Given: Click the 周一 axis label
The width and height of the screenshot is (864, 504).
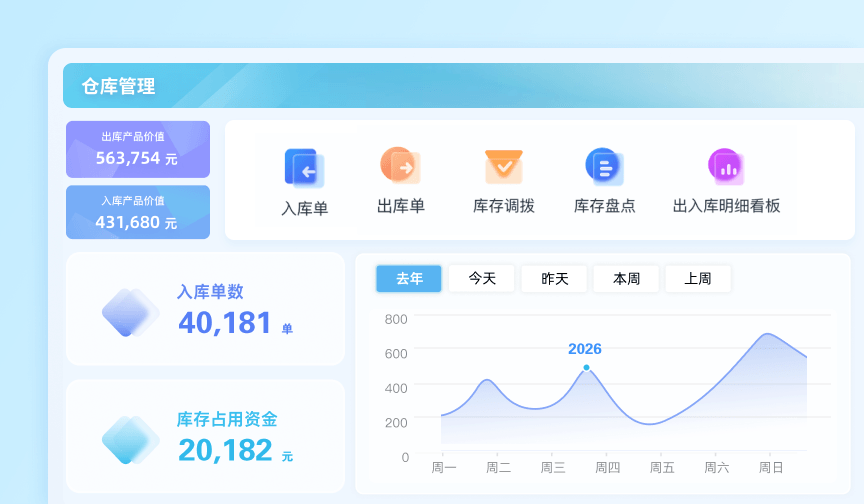Looking at the screenshot, I should 444,468.
